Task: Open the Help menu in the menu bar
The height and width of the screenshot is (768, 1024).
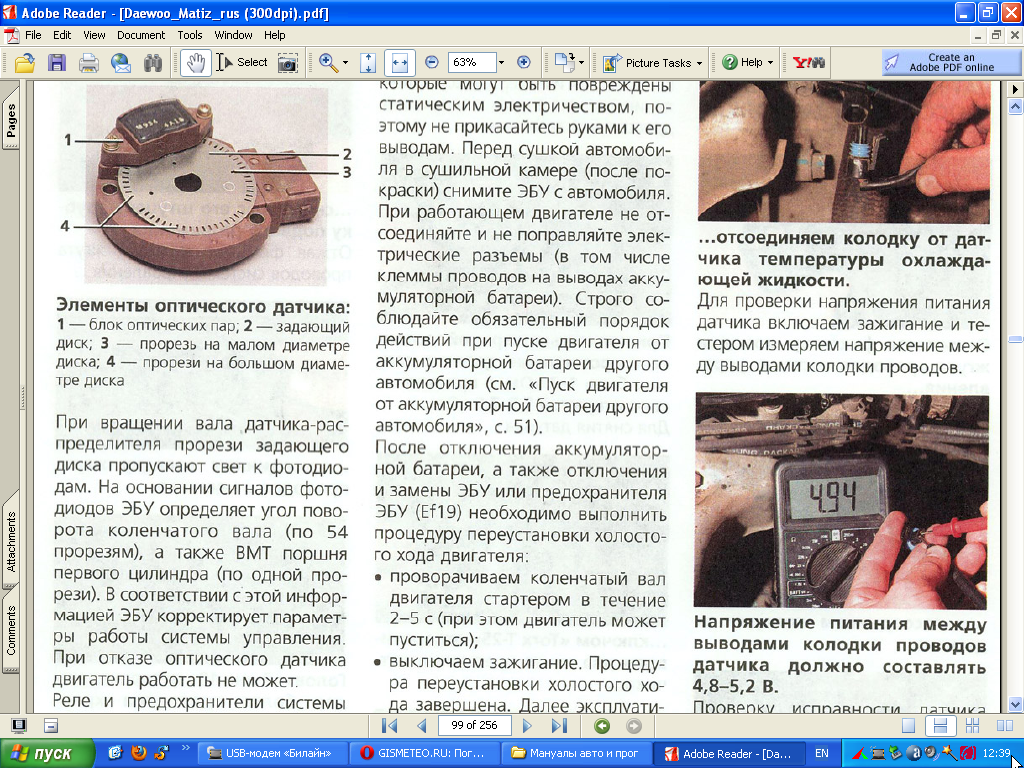Action: 275,35
